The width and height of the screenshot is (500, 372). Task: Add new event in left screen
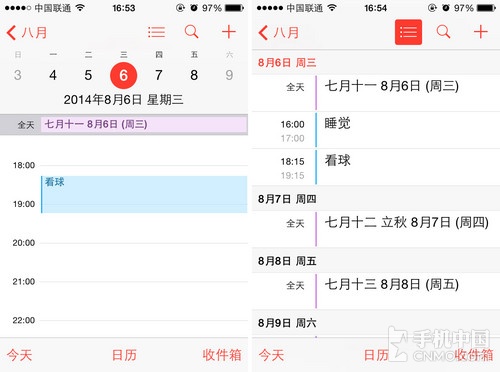229,32
